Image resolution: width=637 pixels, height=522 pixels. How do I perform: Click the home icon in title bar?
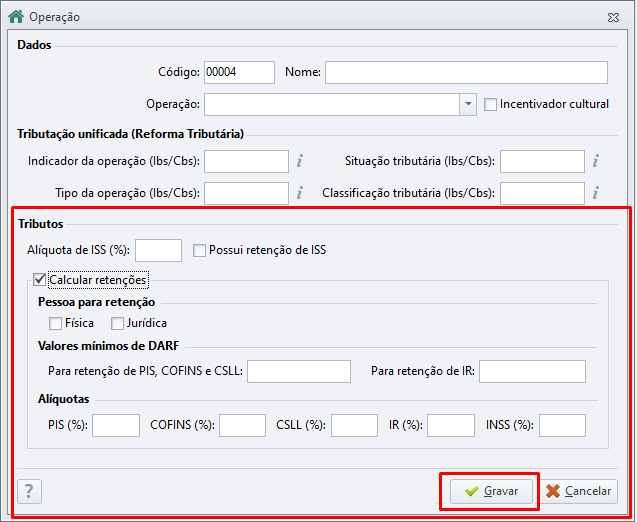pyautogui.click(x=16, y=17)
